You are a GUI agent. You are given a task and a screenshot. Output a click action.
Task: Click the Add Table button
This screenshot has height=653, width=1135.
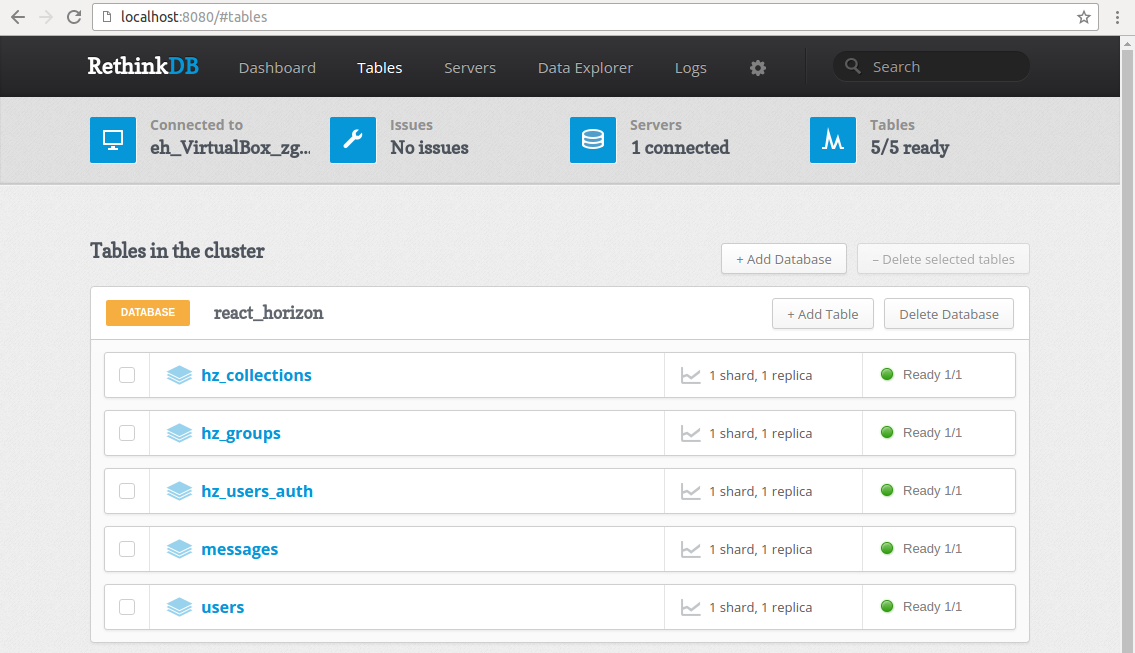(x=823, y=314)
